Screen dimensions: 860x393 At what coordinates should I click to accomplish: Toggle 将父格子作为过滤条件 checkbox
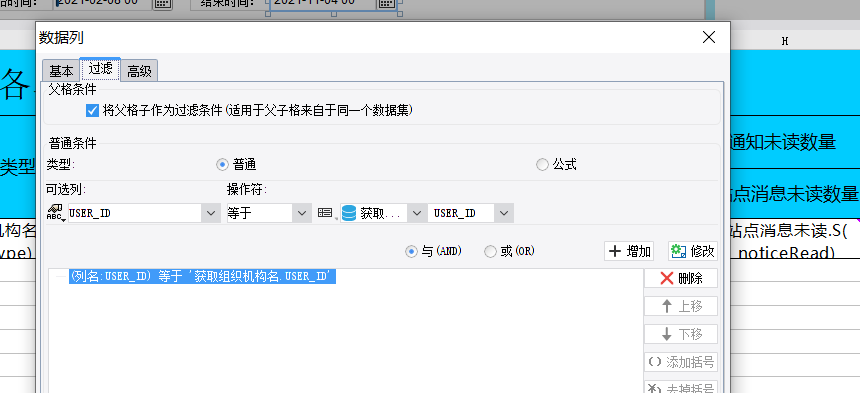[x=92, y=111]
